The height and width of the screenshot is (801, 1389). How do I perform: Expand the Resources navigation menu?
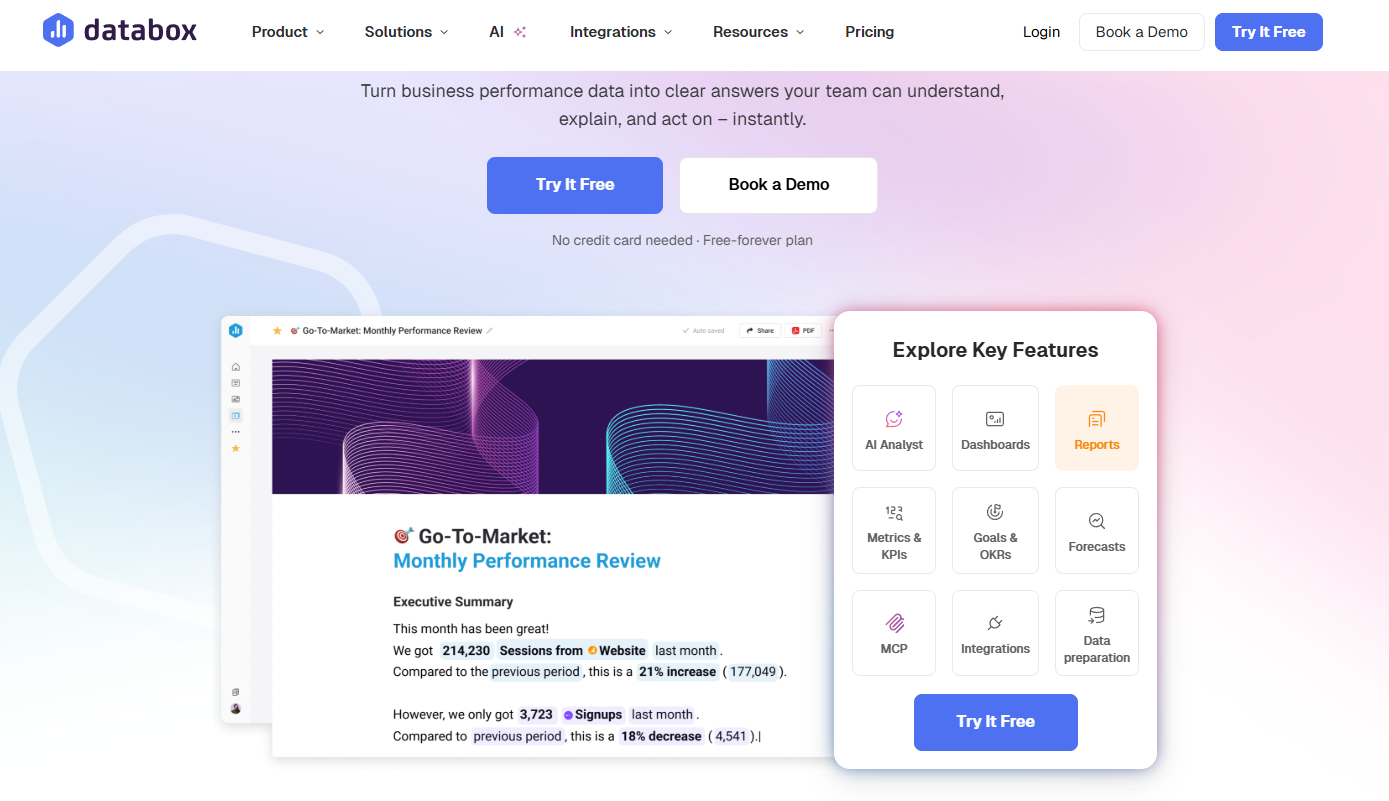coord(758,32)
